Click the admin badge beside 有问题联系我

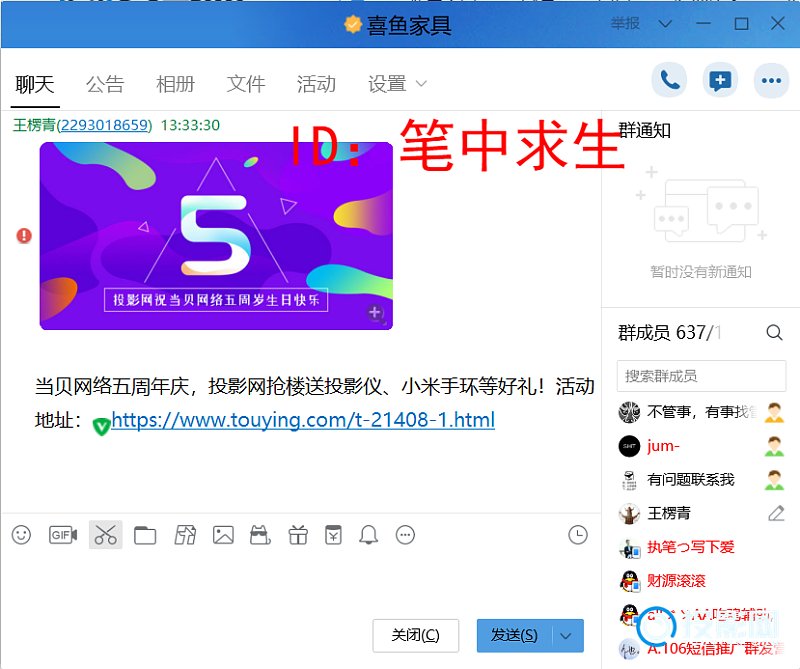(774, 480)
